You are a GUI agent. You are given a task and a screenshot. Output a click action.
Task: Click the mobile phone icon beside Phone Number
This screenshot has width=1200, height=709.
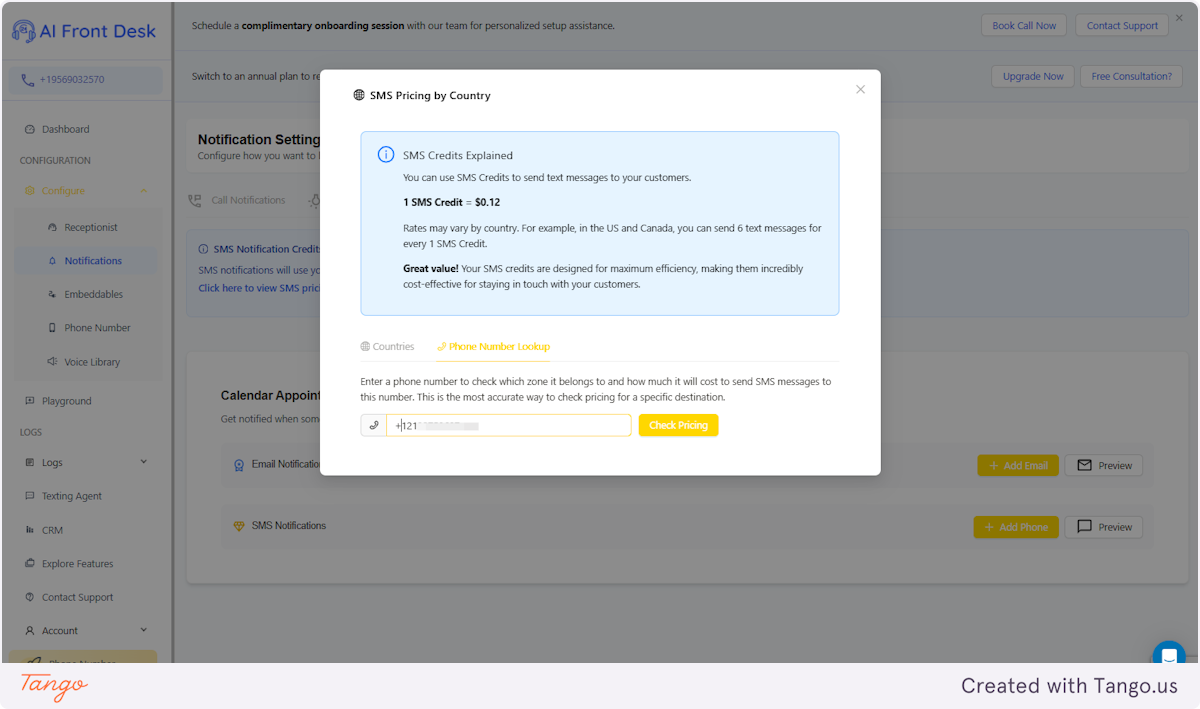click(x=53, y=328)
